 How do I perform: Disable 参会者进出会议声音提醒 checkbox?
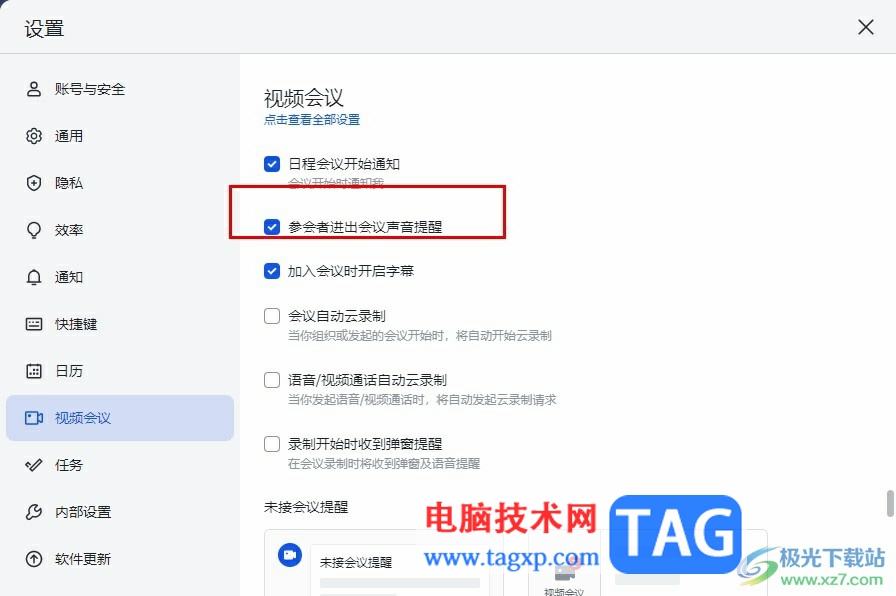[272, 227]
